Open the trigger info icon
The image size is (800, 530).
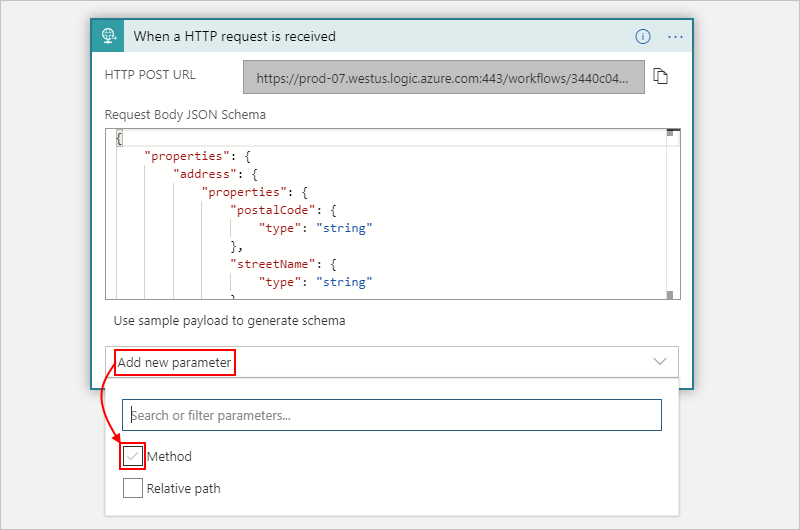tap(643, 36)
